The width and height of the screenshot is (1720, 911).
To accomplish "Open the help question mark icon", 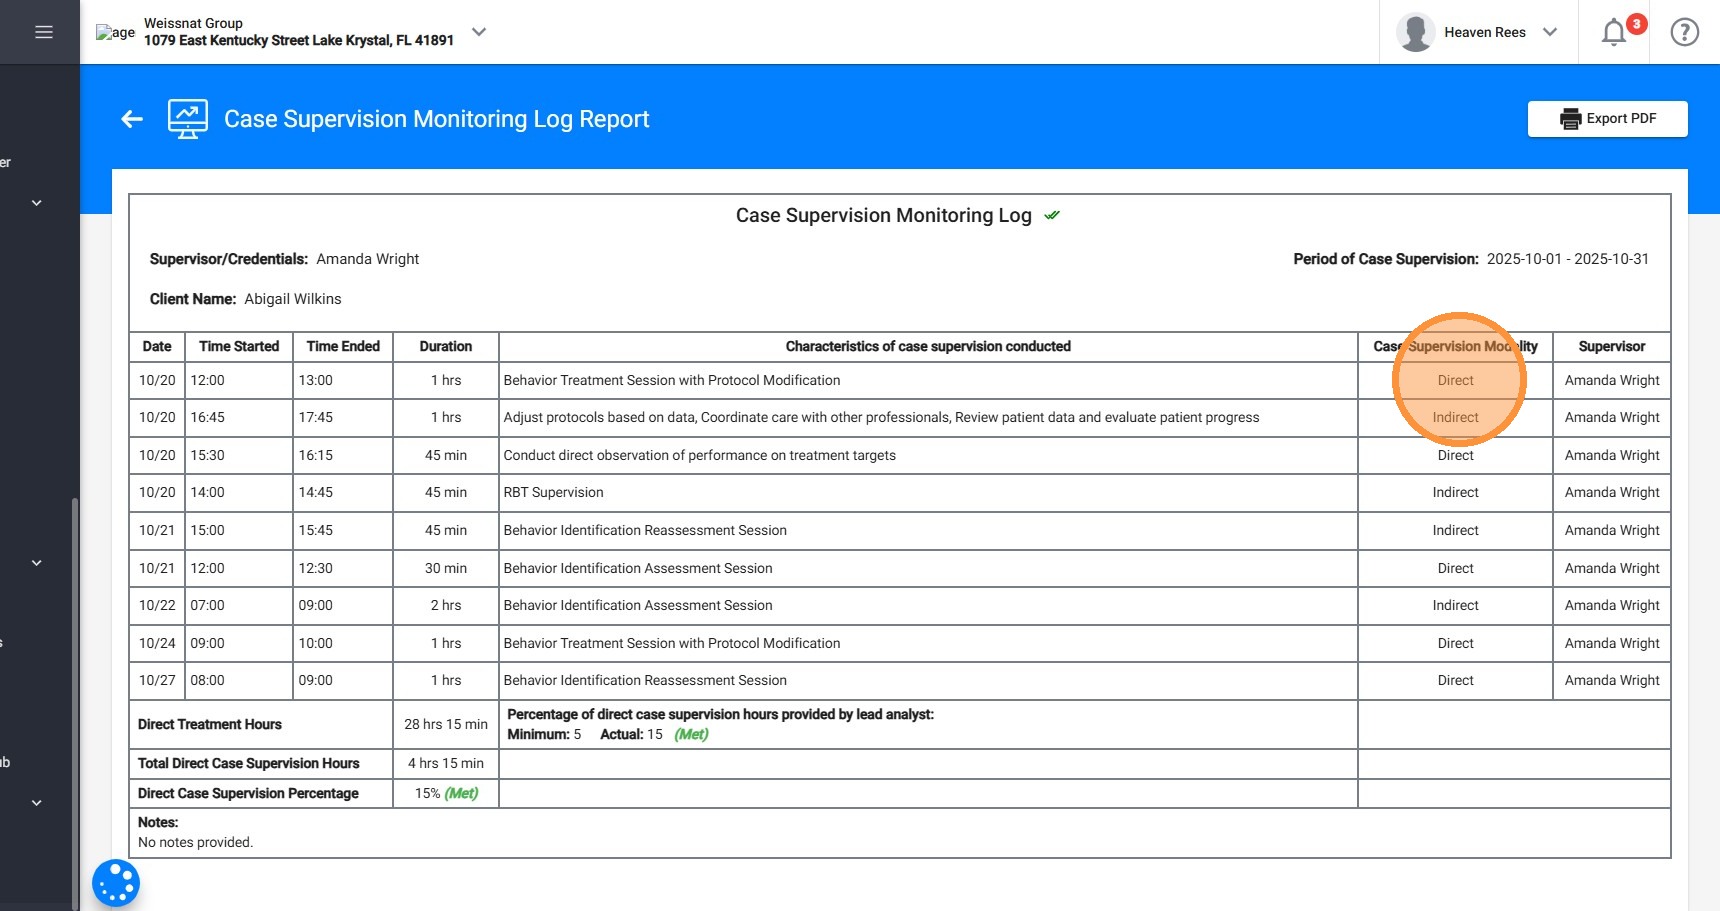I will pyautogui.click(x=1685, y=32).
